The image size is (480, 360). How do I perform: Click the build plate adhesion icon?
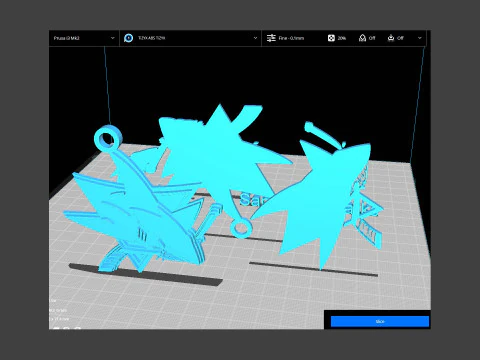pyautogui.click(x=391, y=38)
